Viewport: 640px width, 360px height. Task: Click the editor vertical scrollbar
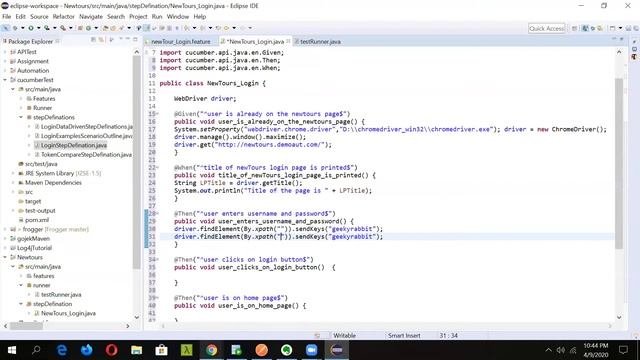click(x=619, y=163)
